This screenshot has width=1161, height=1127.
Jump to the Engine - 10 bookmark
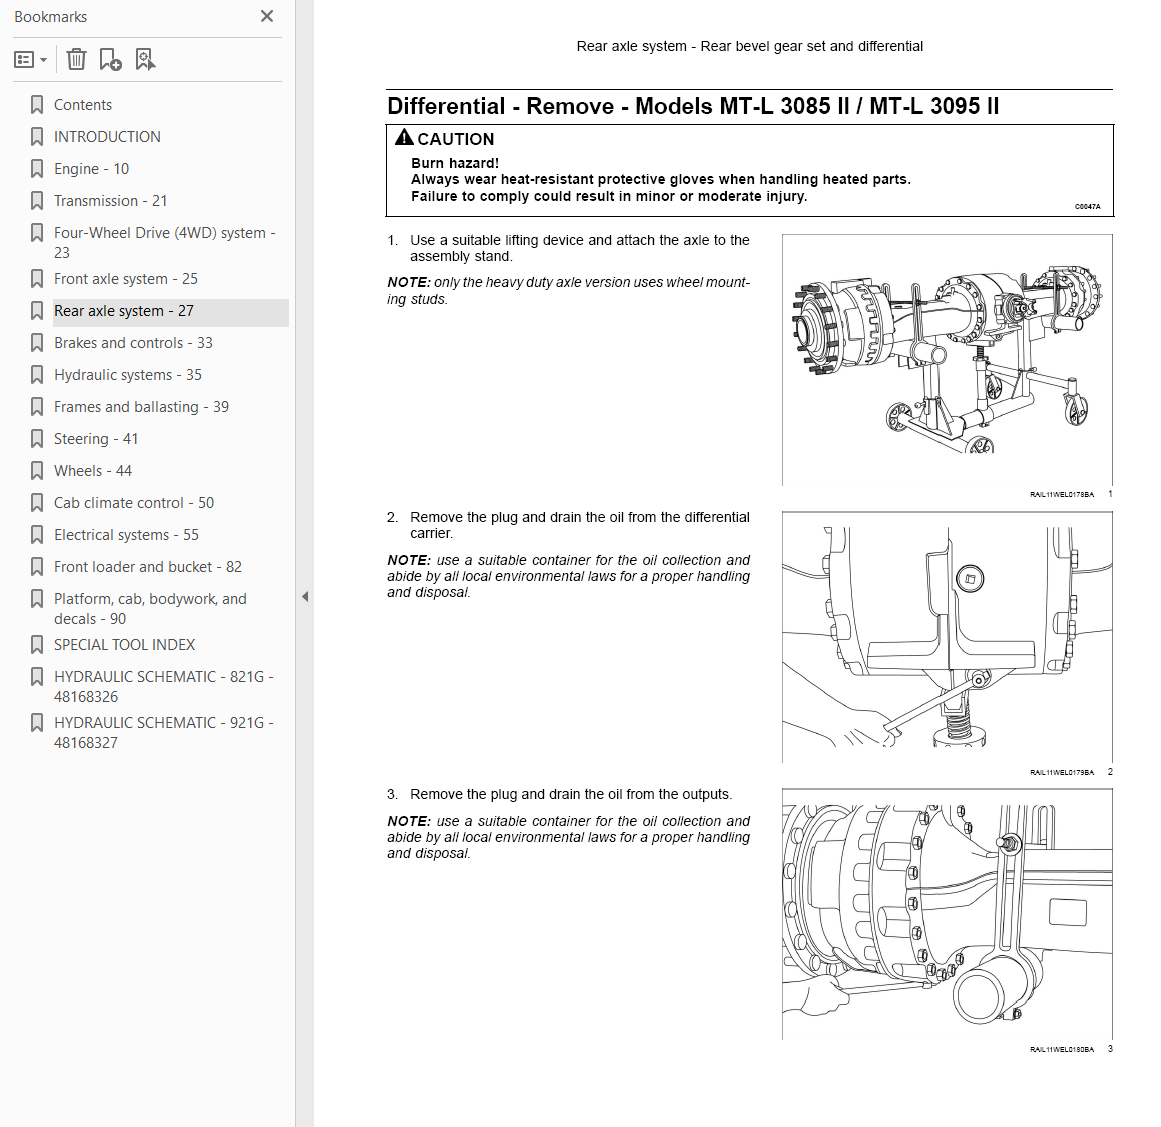click(92, 169)
